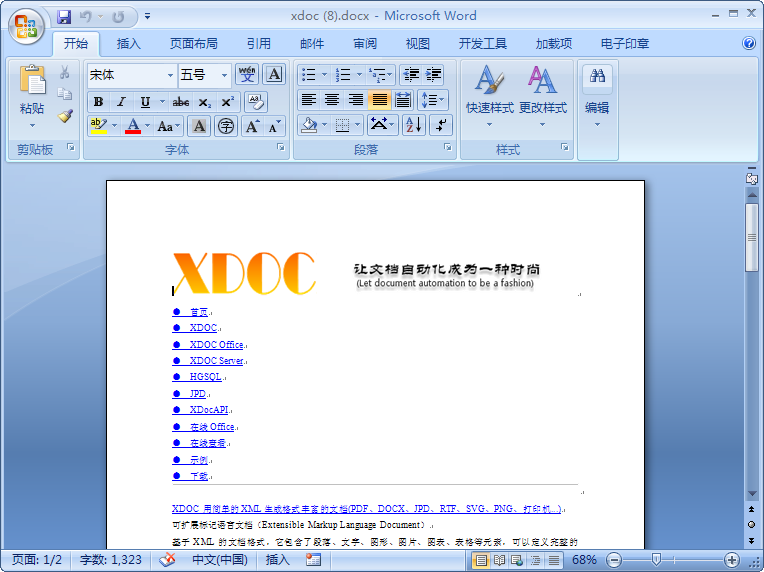
Task: Grow the font size
Action: pos(252,127)
